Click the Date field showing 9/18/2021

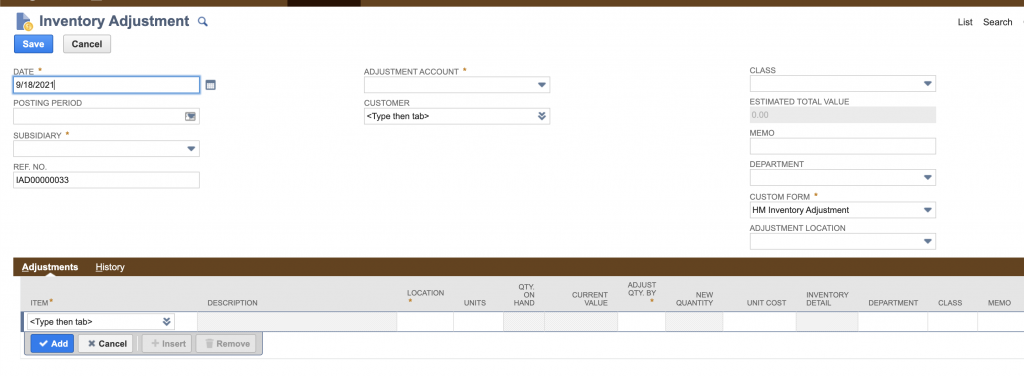point(106,85)
